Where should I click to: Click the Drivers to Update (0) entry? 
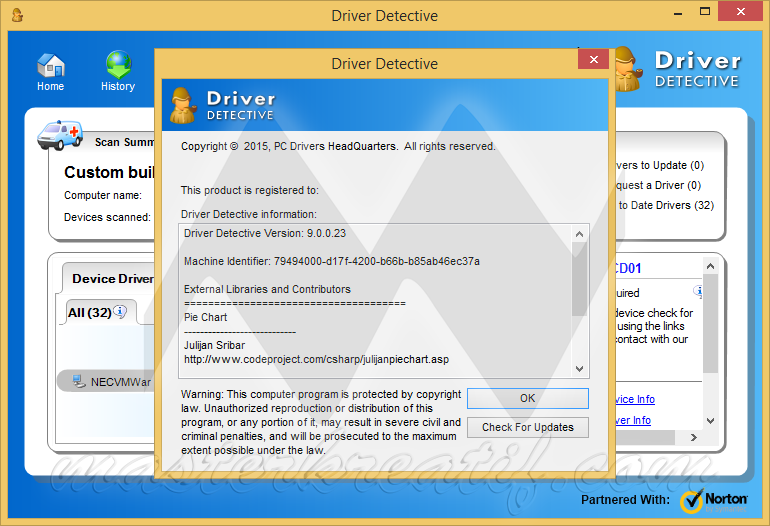[x=660, y=166]
